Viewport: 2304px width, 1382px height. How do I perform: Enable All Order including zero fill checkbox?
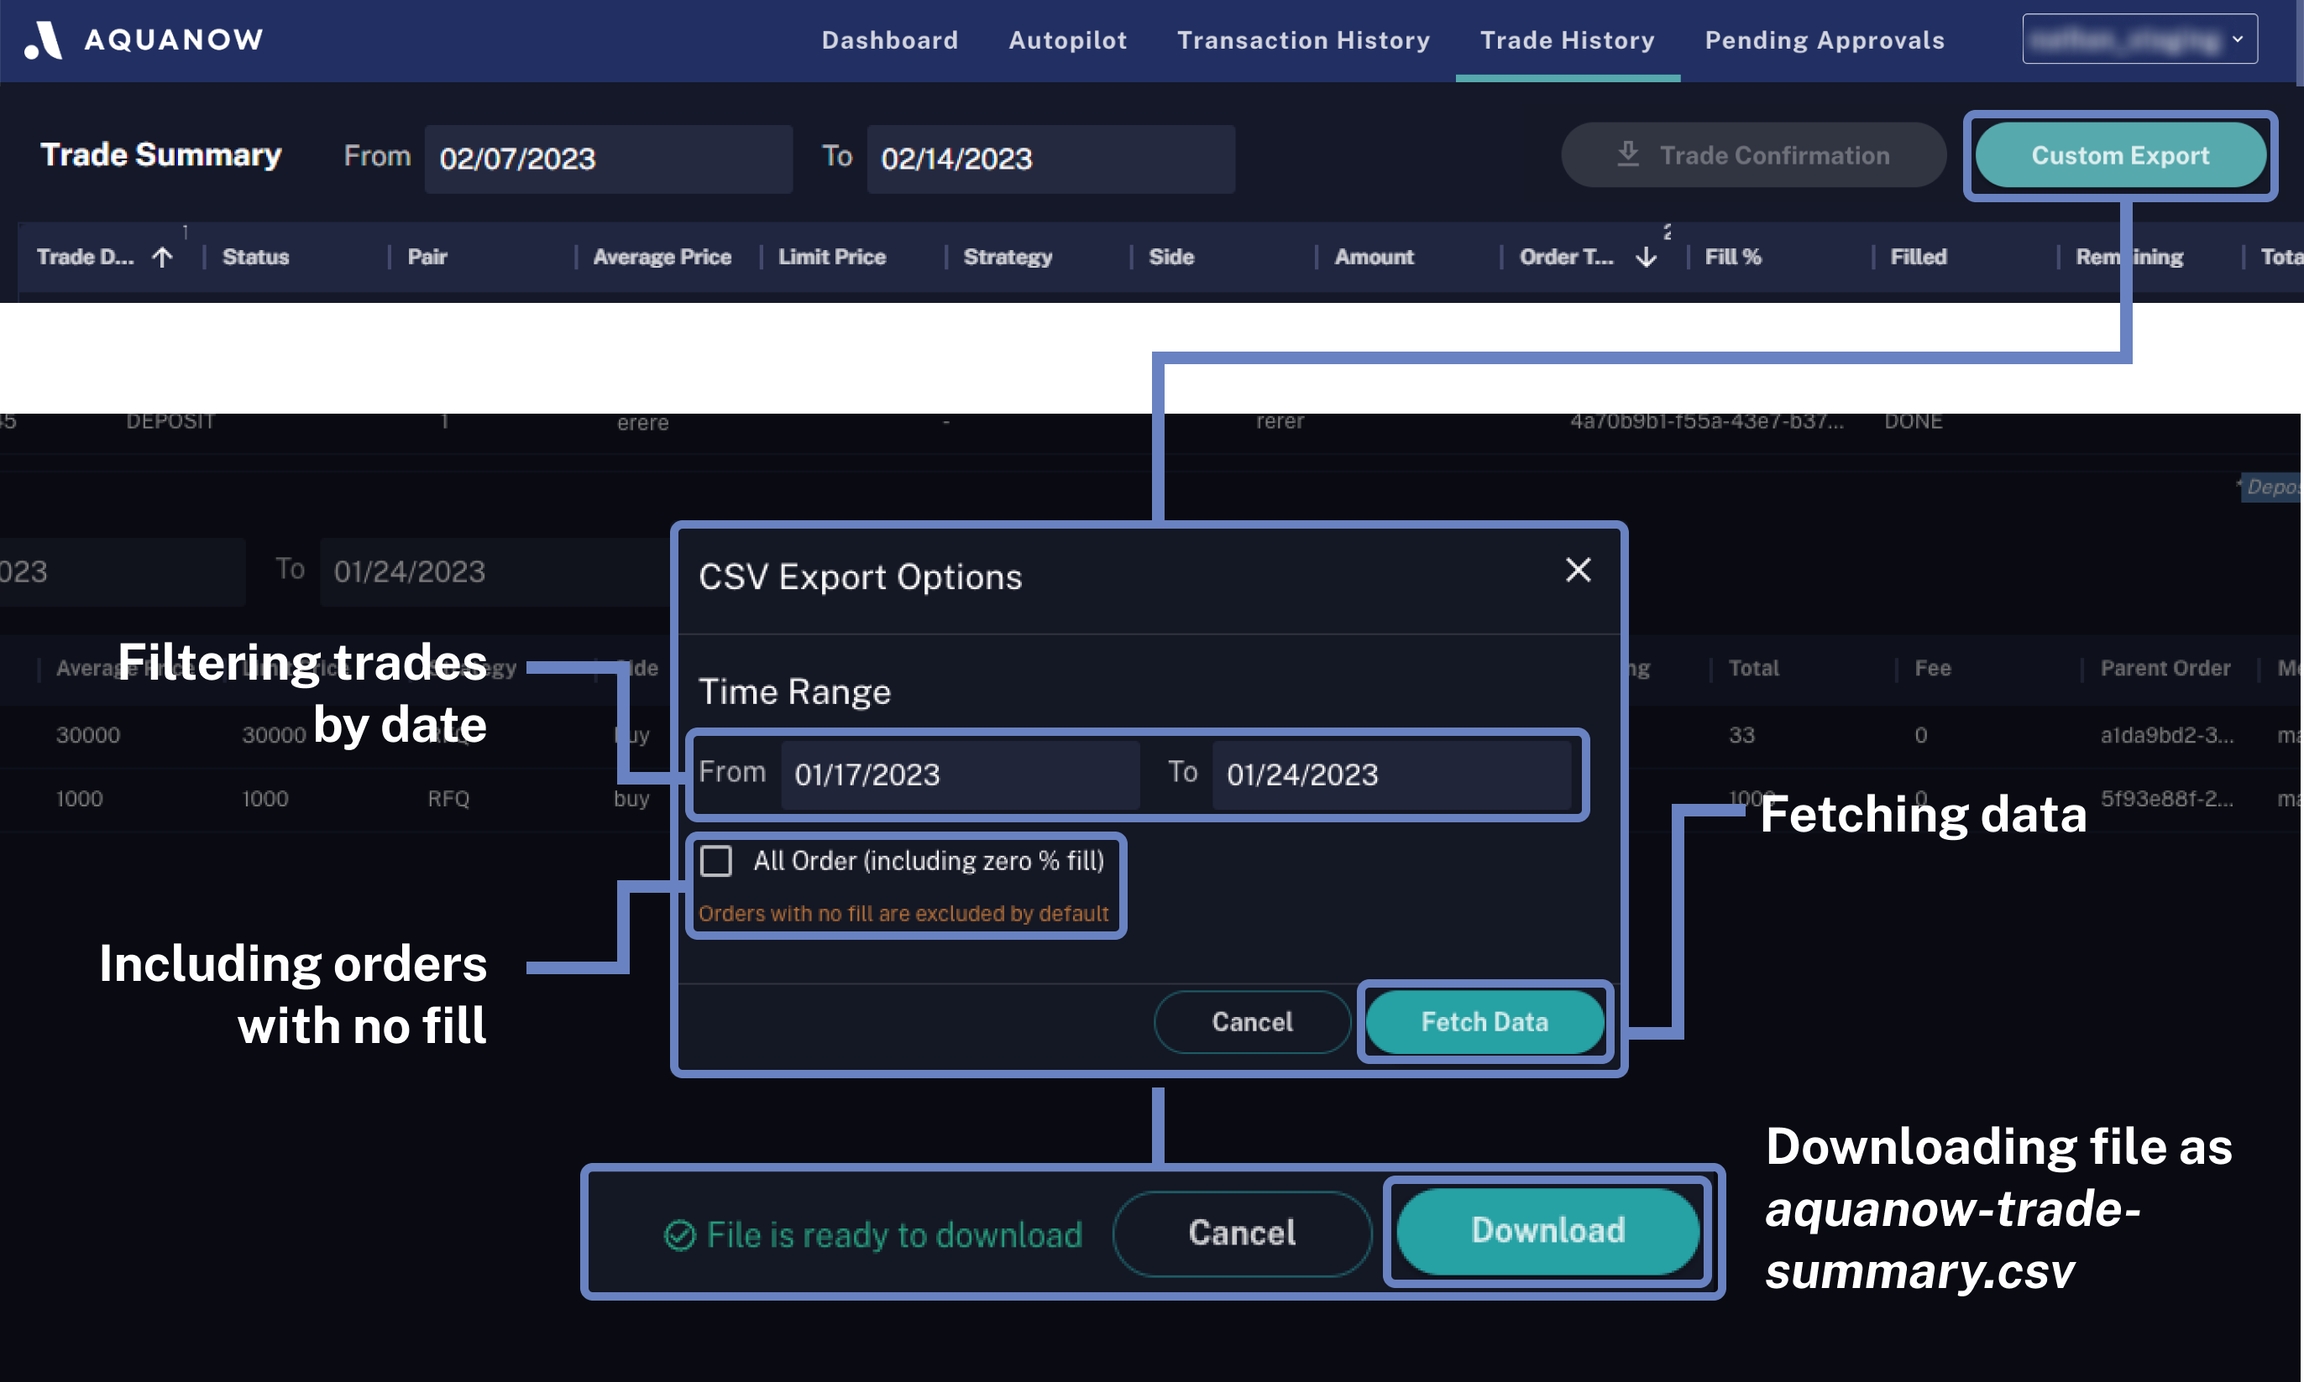click(x=716, y=861)
